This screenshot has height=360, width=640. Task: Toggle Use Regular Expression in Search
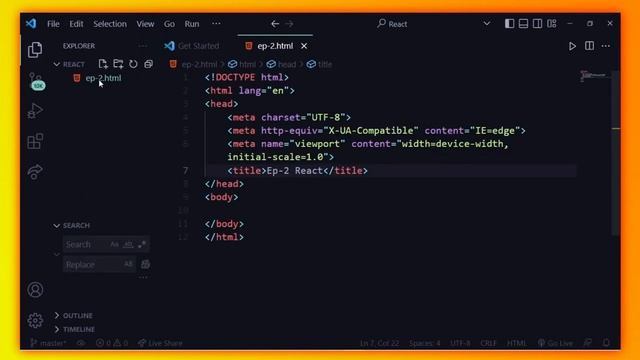coord(142,244)
